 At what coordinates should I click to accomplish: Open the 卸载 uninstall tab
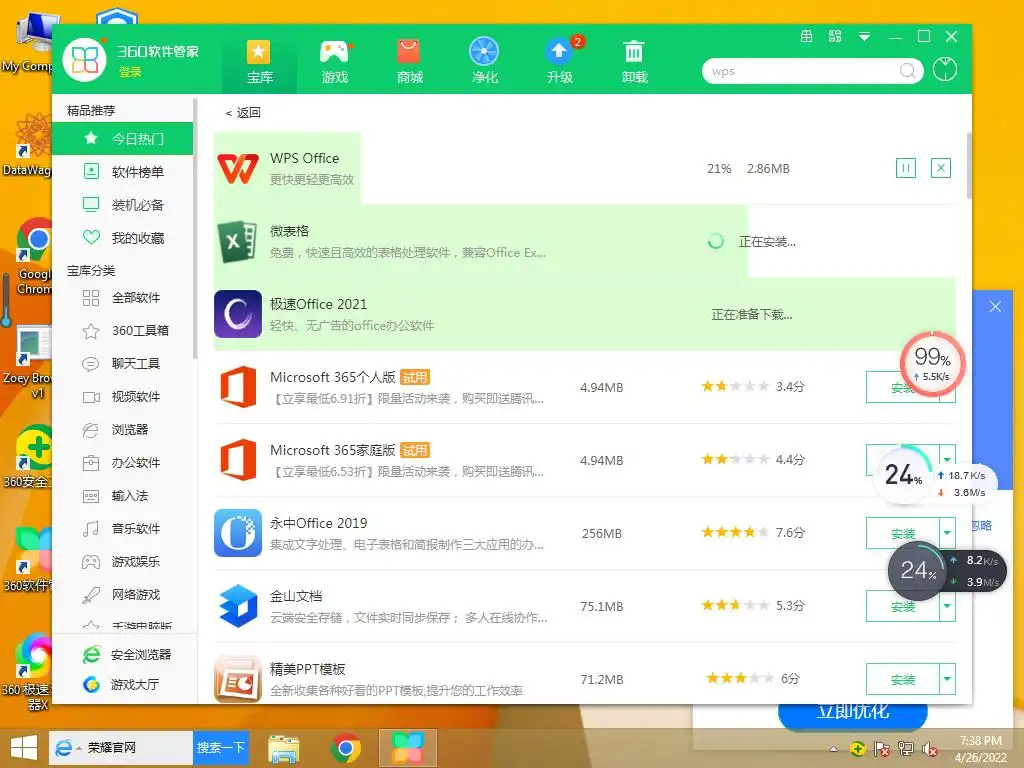pyautogui.click(x=634, y=61)
